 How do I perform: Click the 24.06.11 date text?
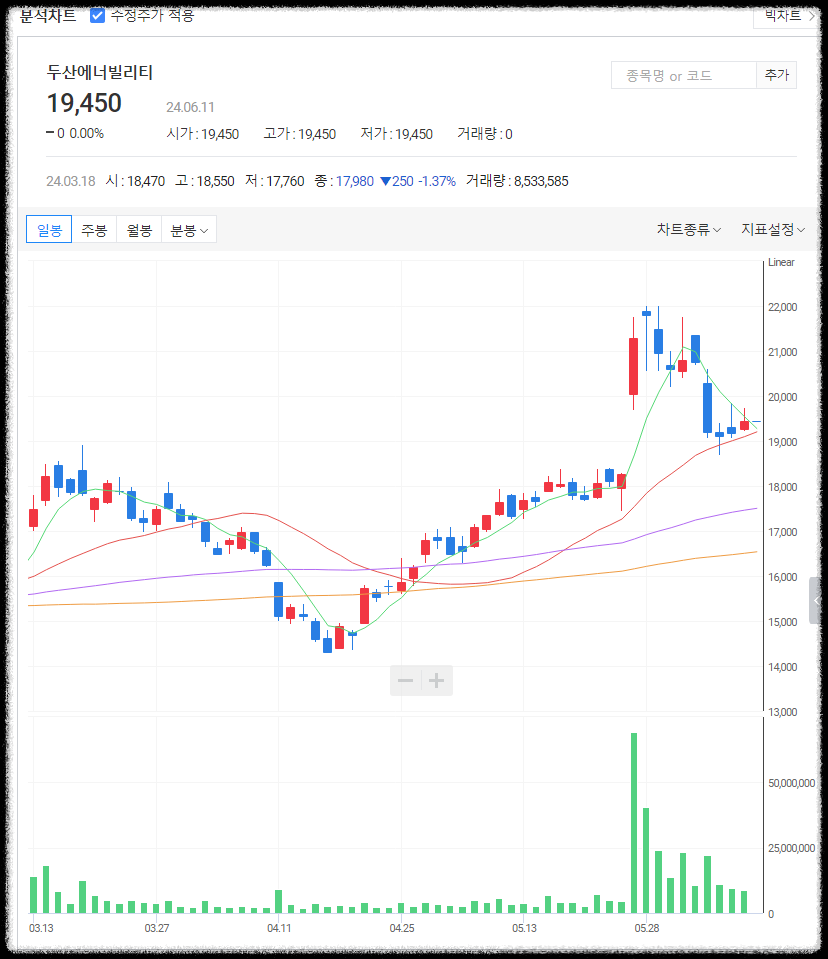click(x=190, y=108)
